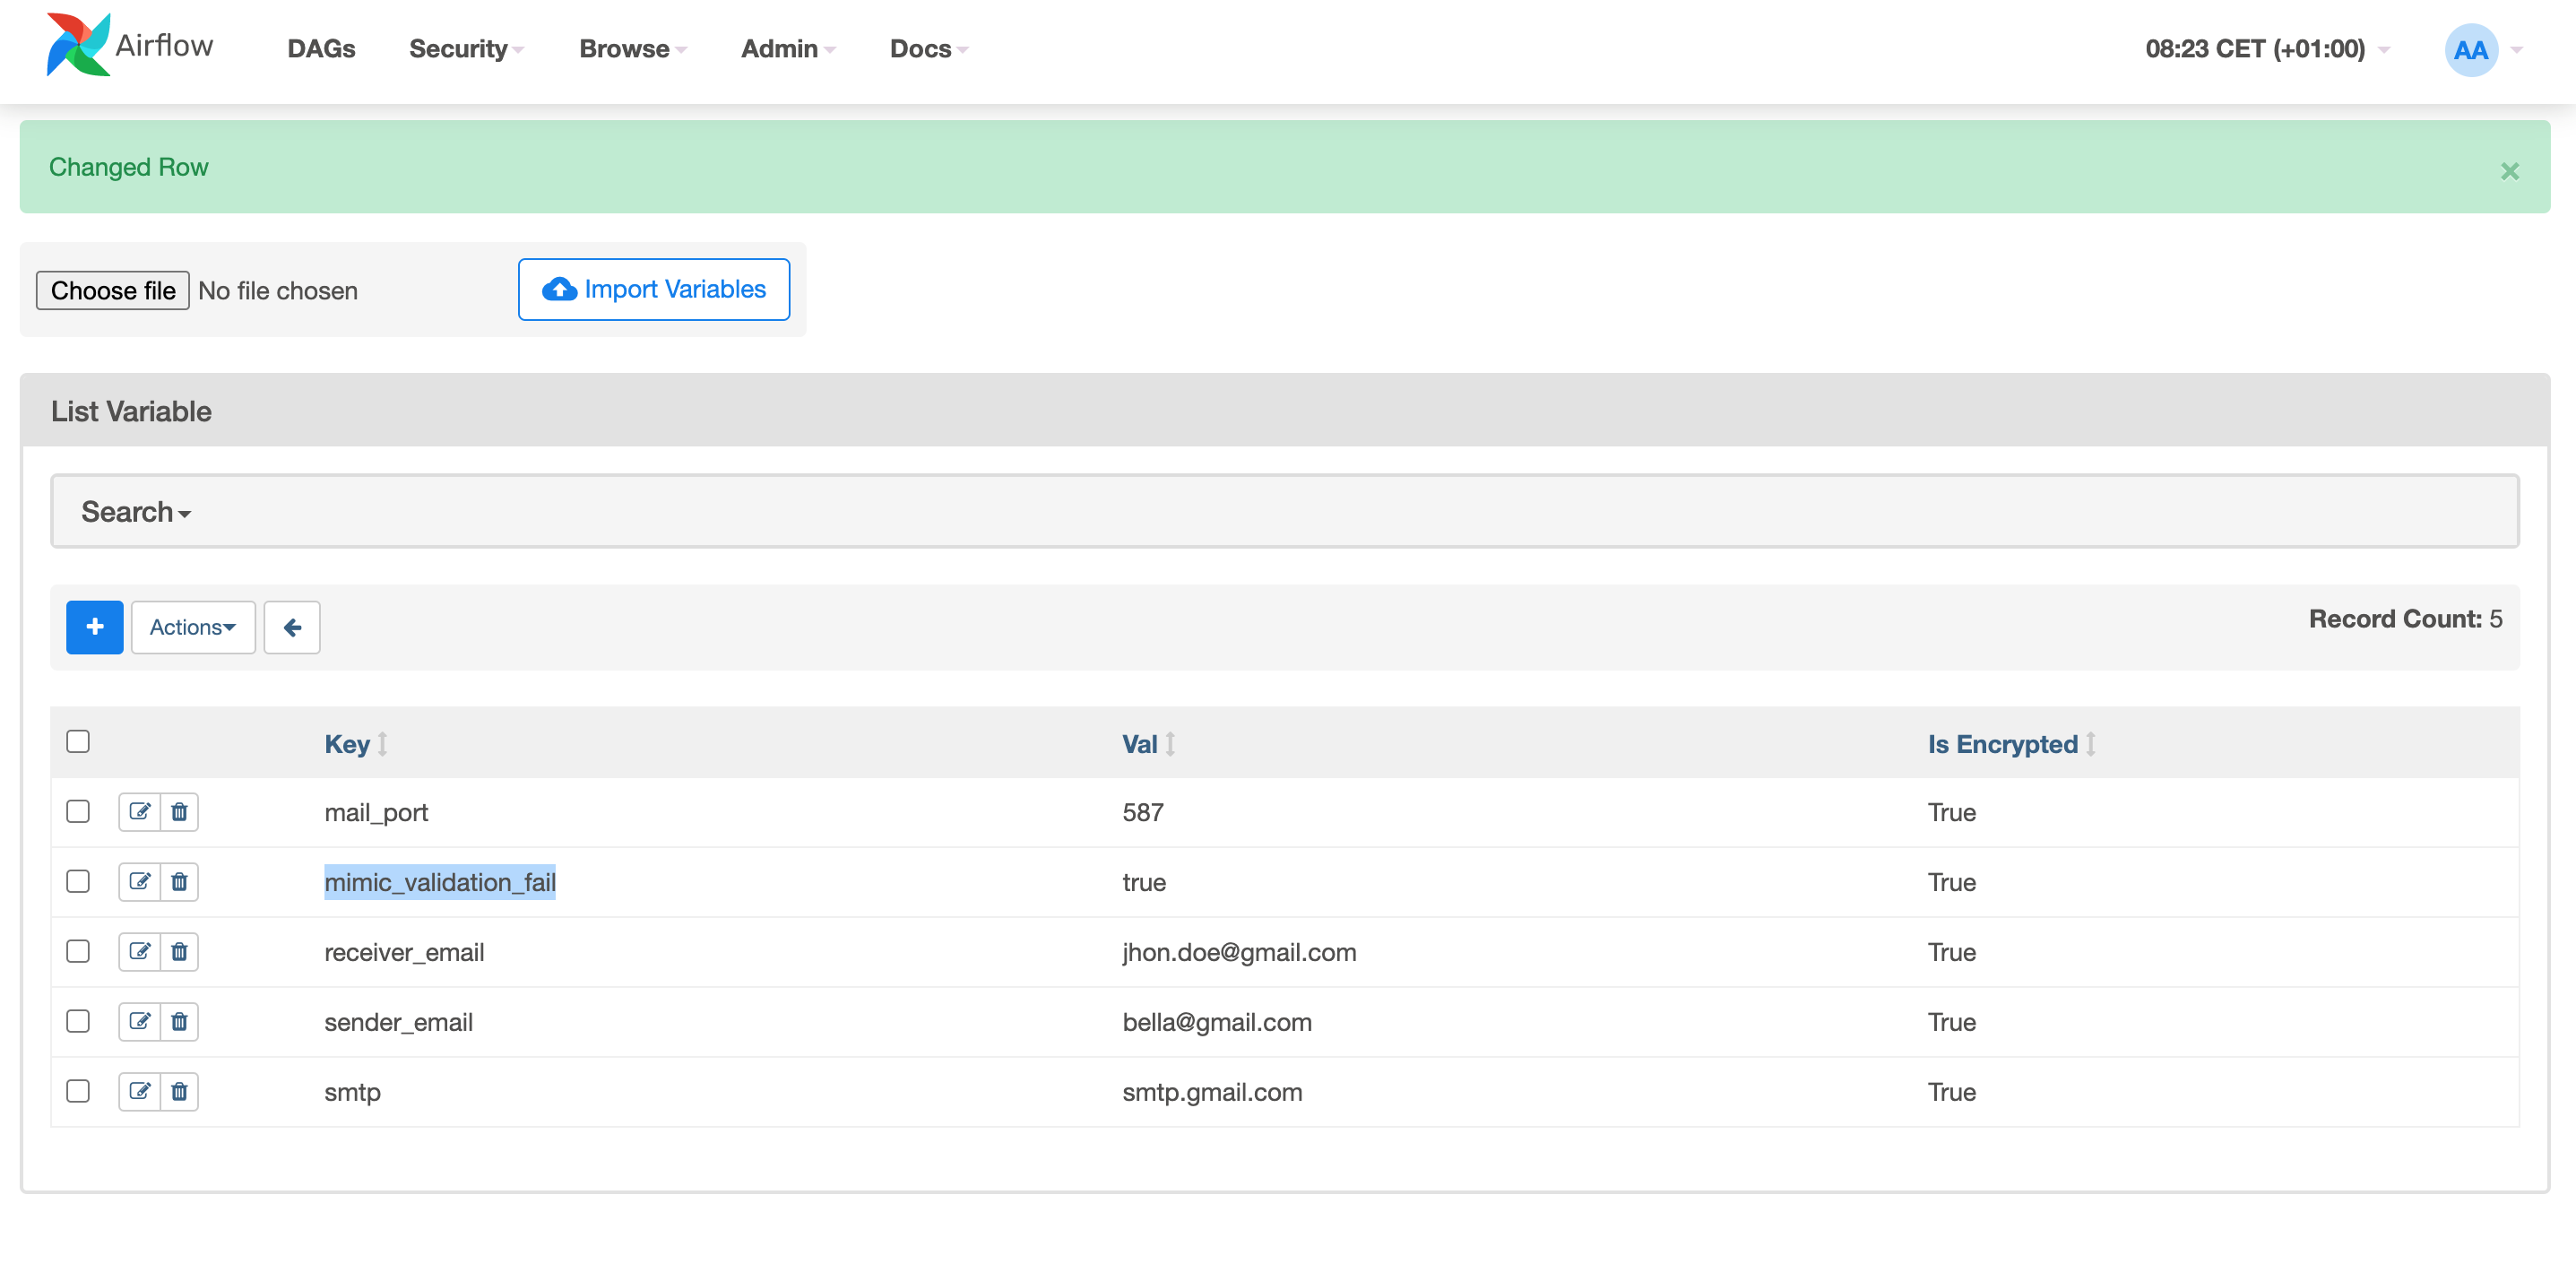Check the mail_port row checkbox

click(x=78, y=811)
